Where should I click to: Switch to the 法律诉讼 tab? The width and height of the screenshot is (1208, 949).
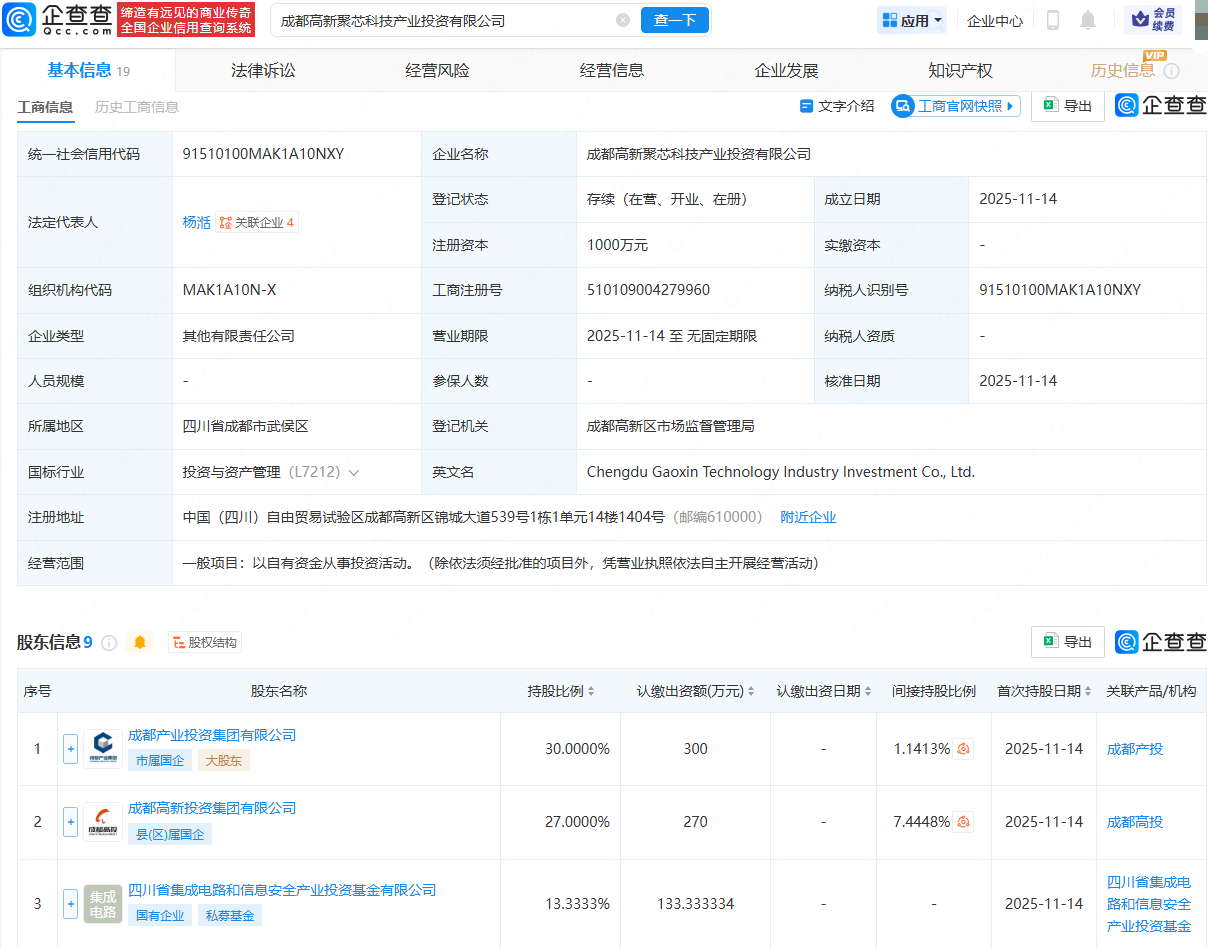point(263,70)
